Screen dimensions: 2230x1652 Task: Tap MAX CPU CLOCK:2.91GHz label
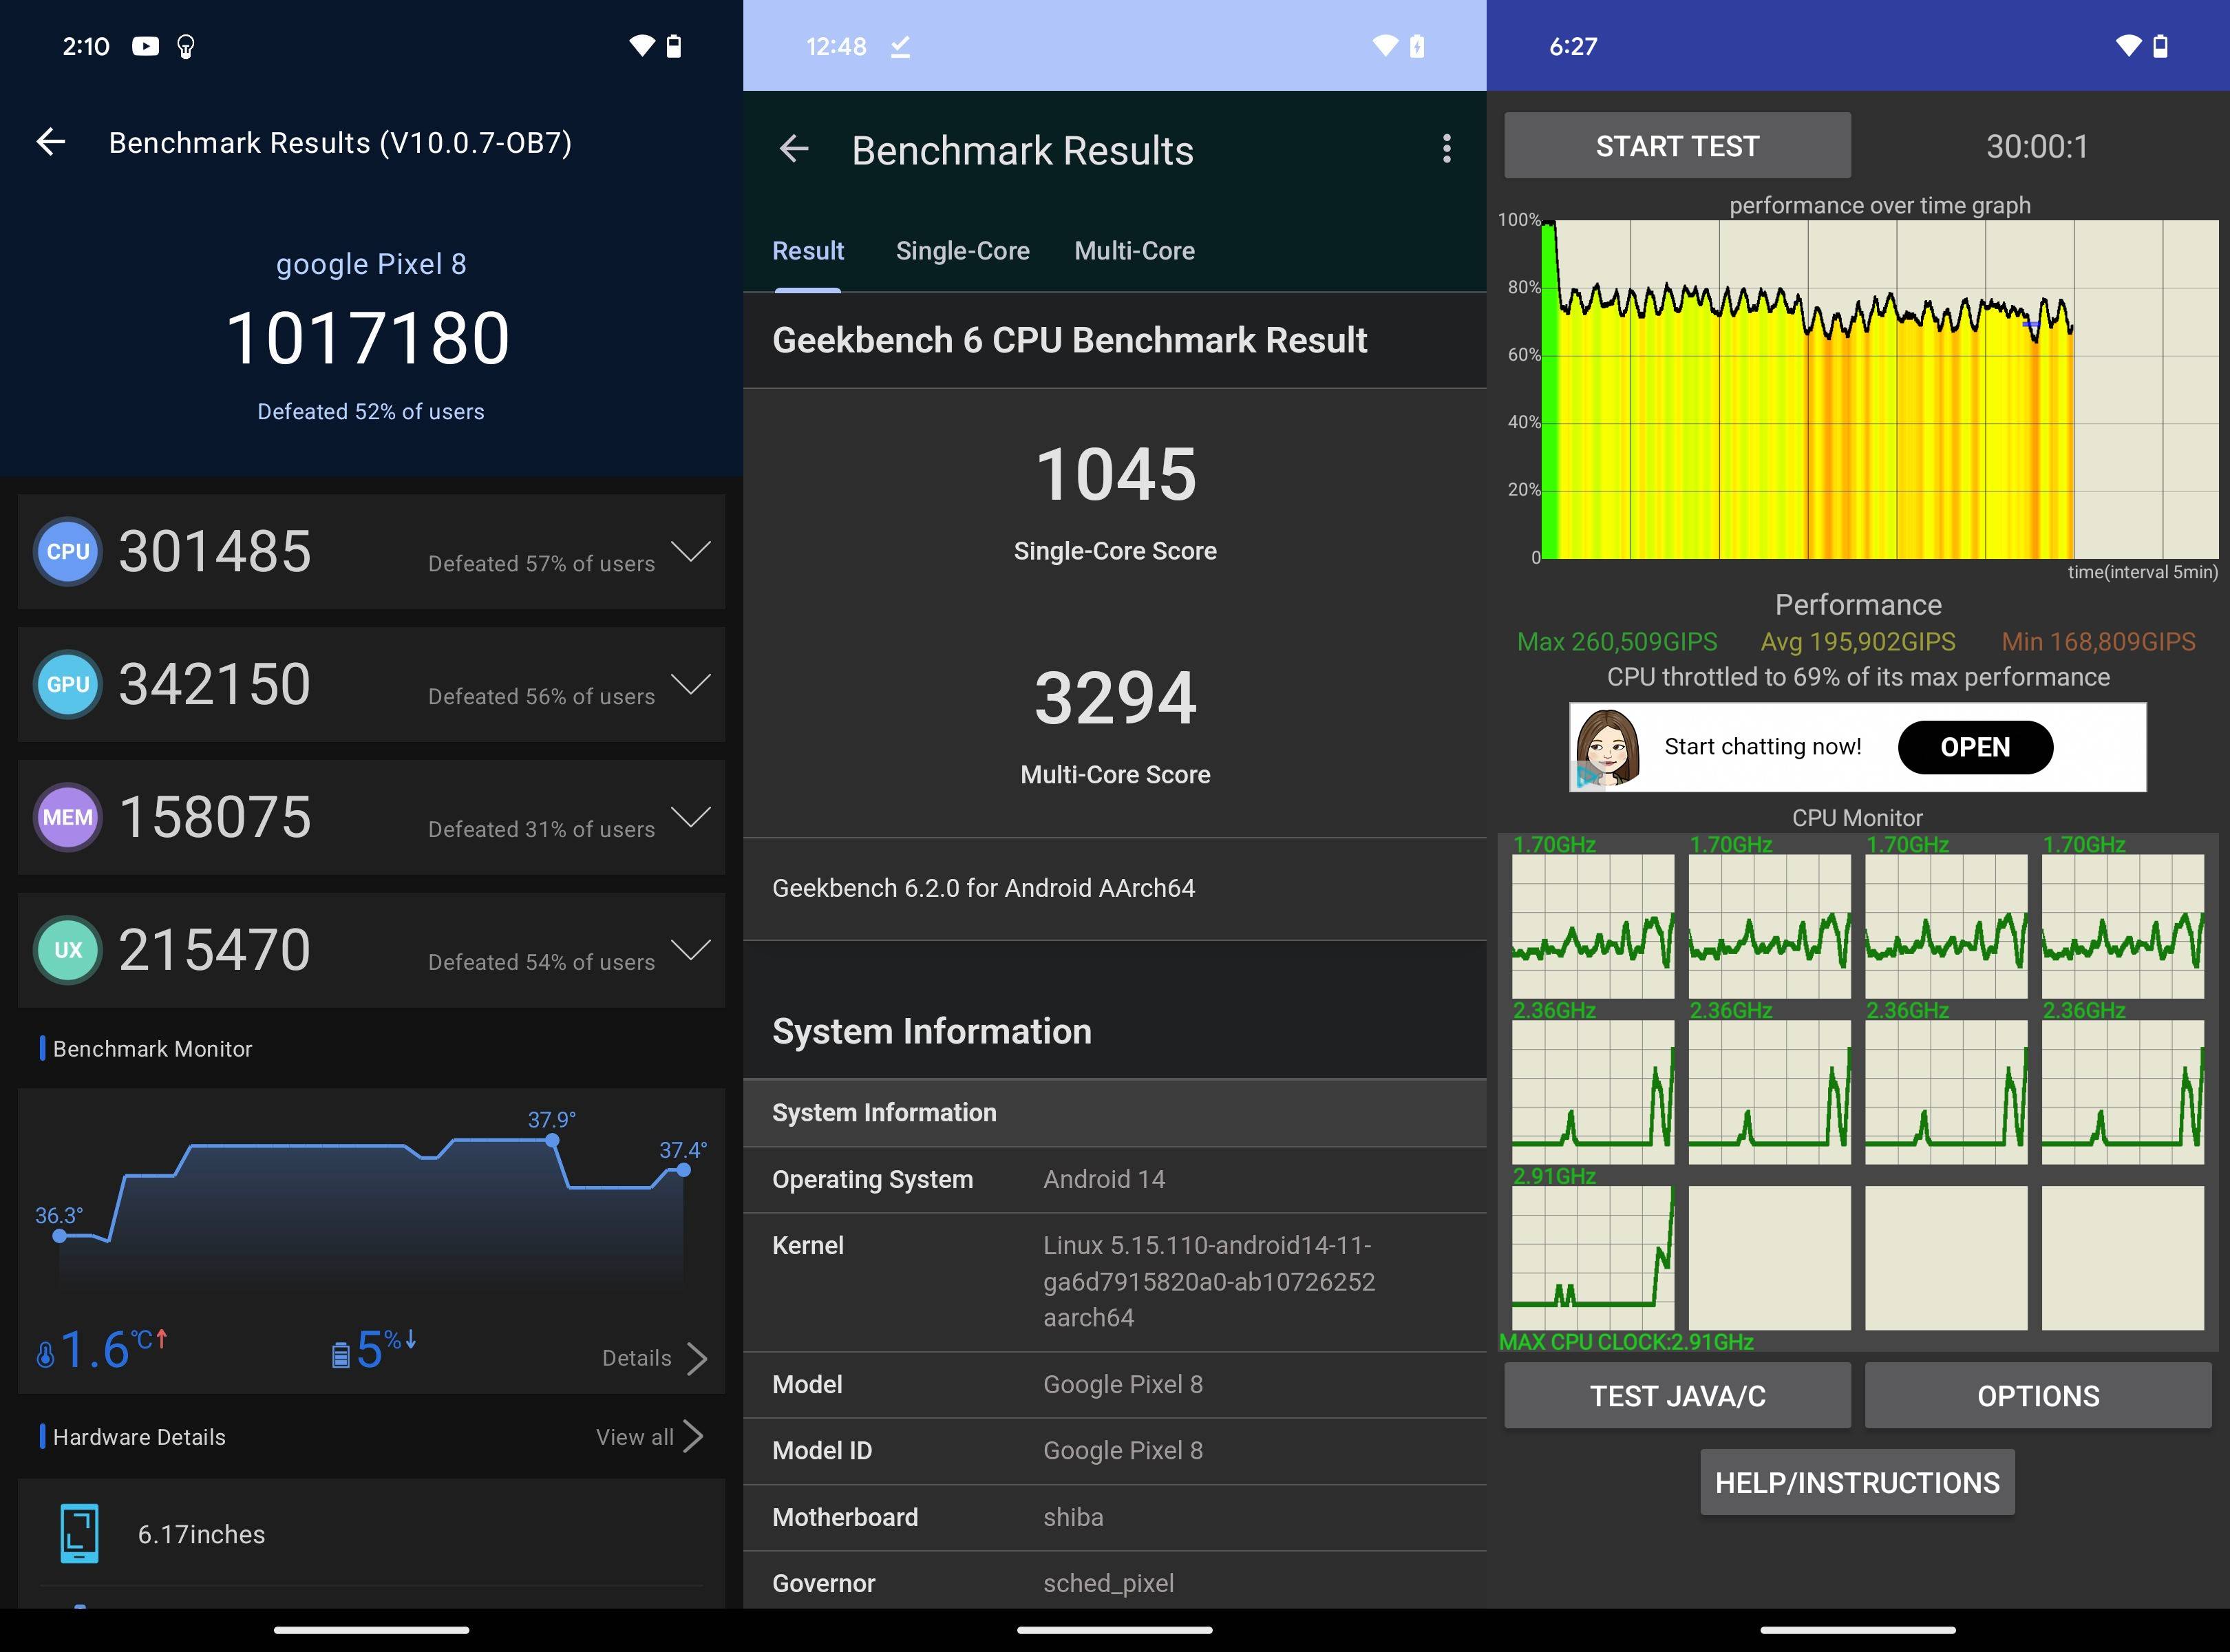[1626, 1342]
